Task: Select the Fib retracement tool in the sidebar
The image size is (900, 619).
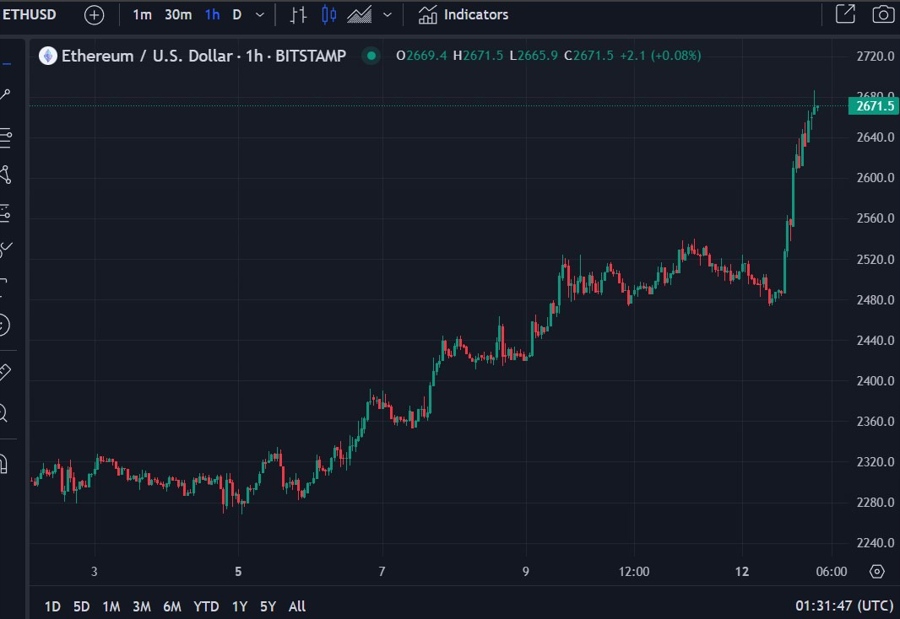Action: coord(5,138)
